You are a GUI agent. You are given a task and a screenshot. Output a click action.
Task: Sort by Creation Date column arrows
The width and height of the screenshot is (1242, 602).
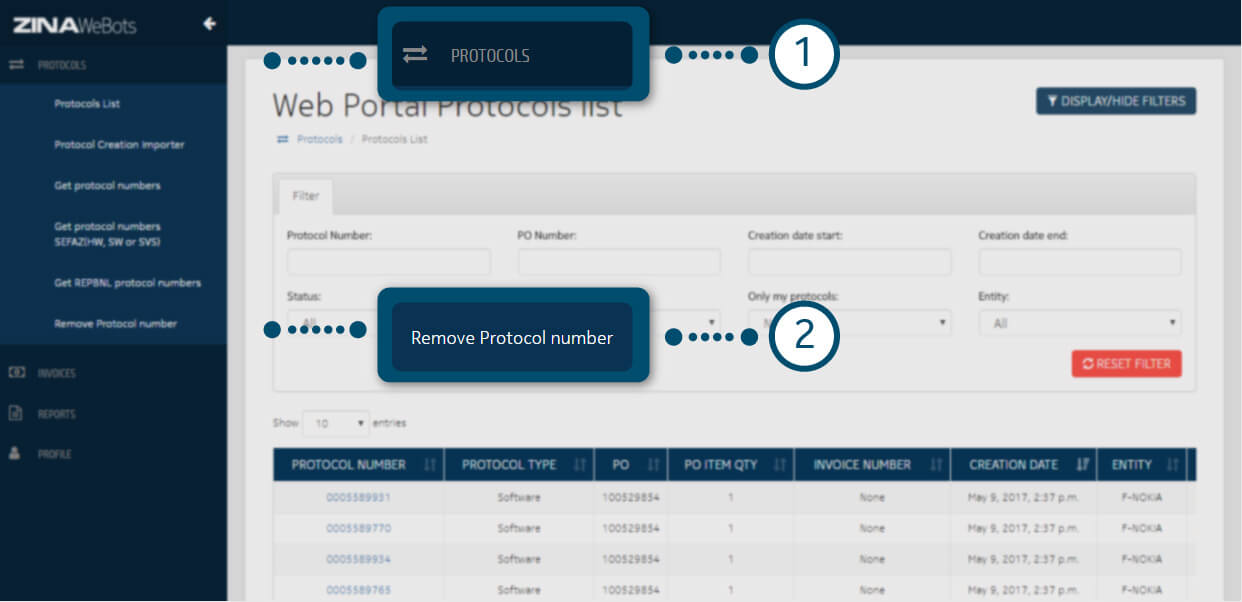click(x=1082, y=465)
